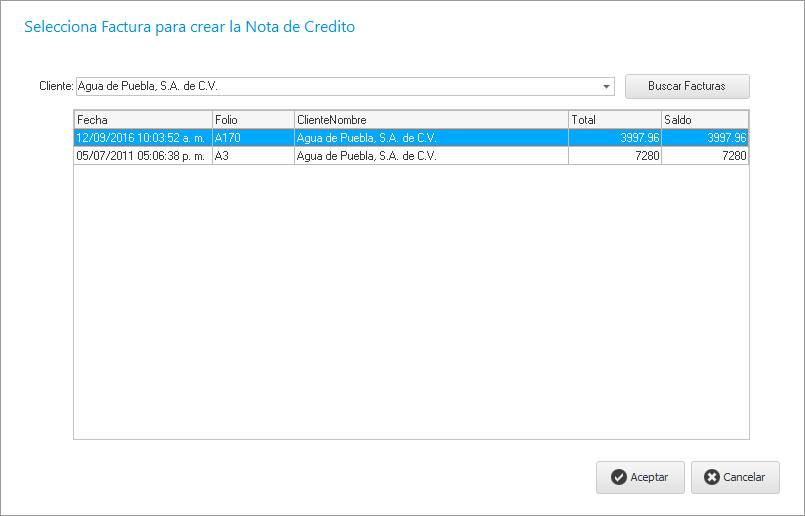This screenshot has width=805, height=516.
Task: Click the Saldo column header
Action: 704,120
